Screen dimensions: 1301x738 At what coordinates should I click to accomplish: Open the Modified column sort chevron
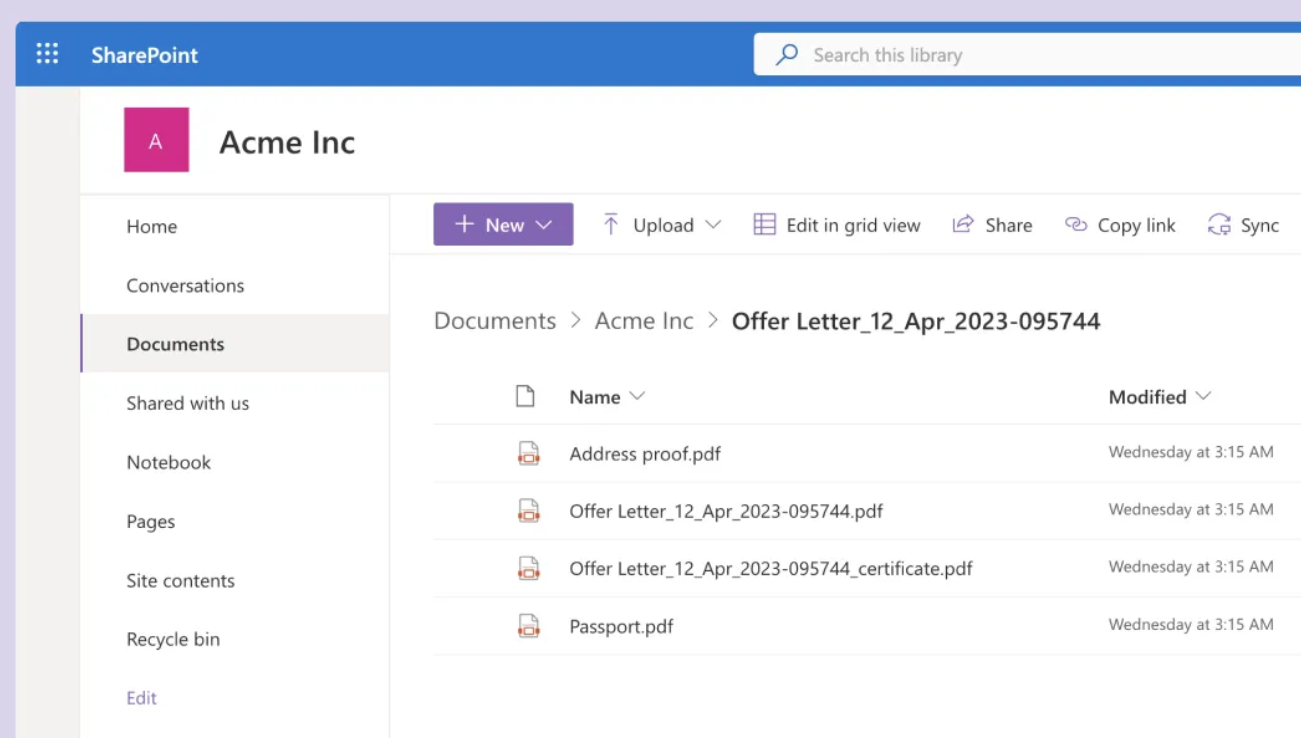point(1203,397)
